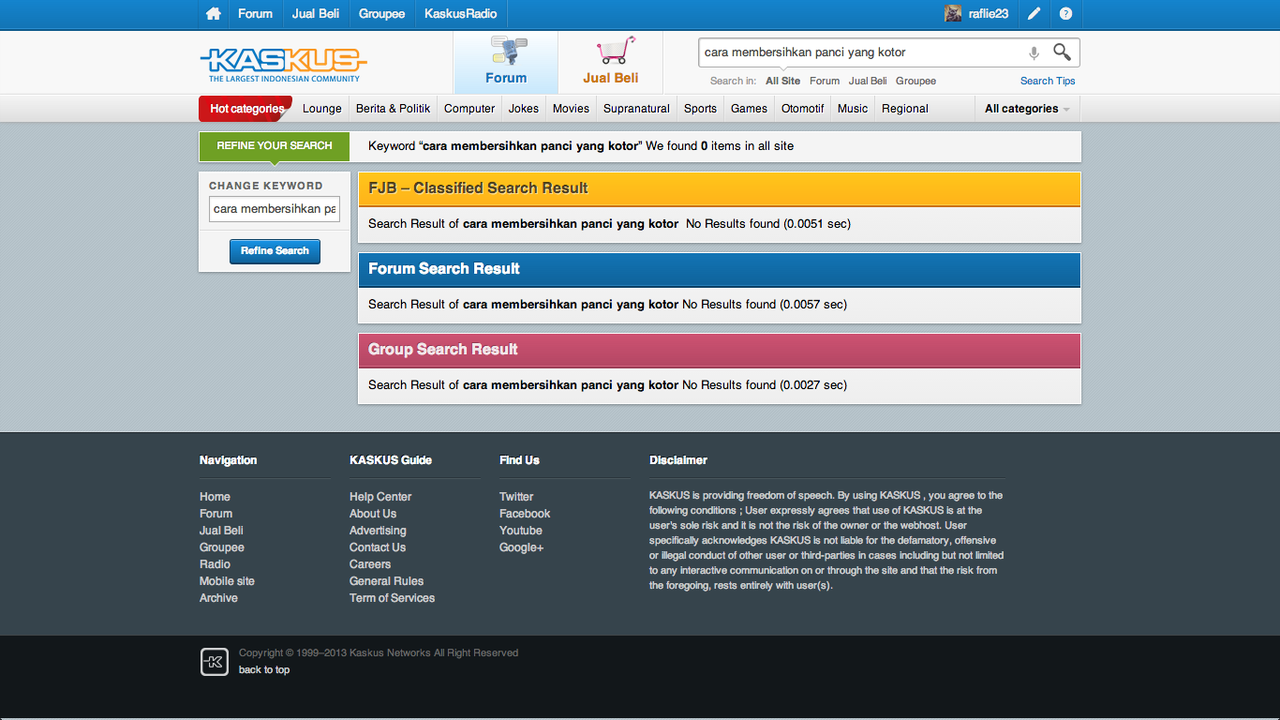Open Contact Us link
The width and height of the screenshot is (1280, 720).
click(x=377, y=548)
